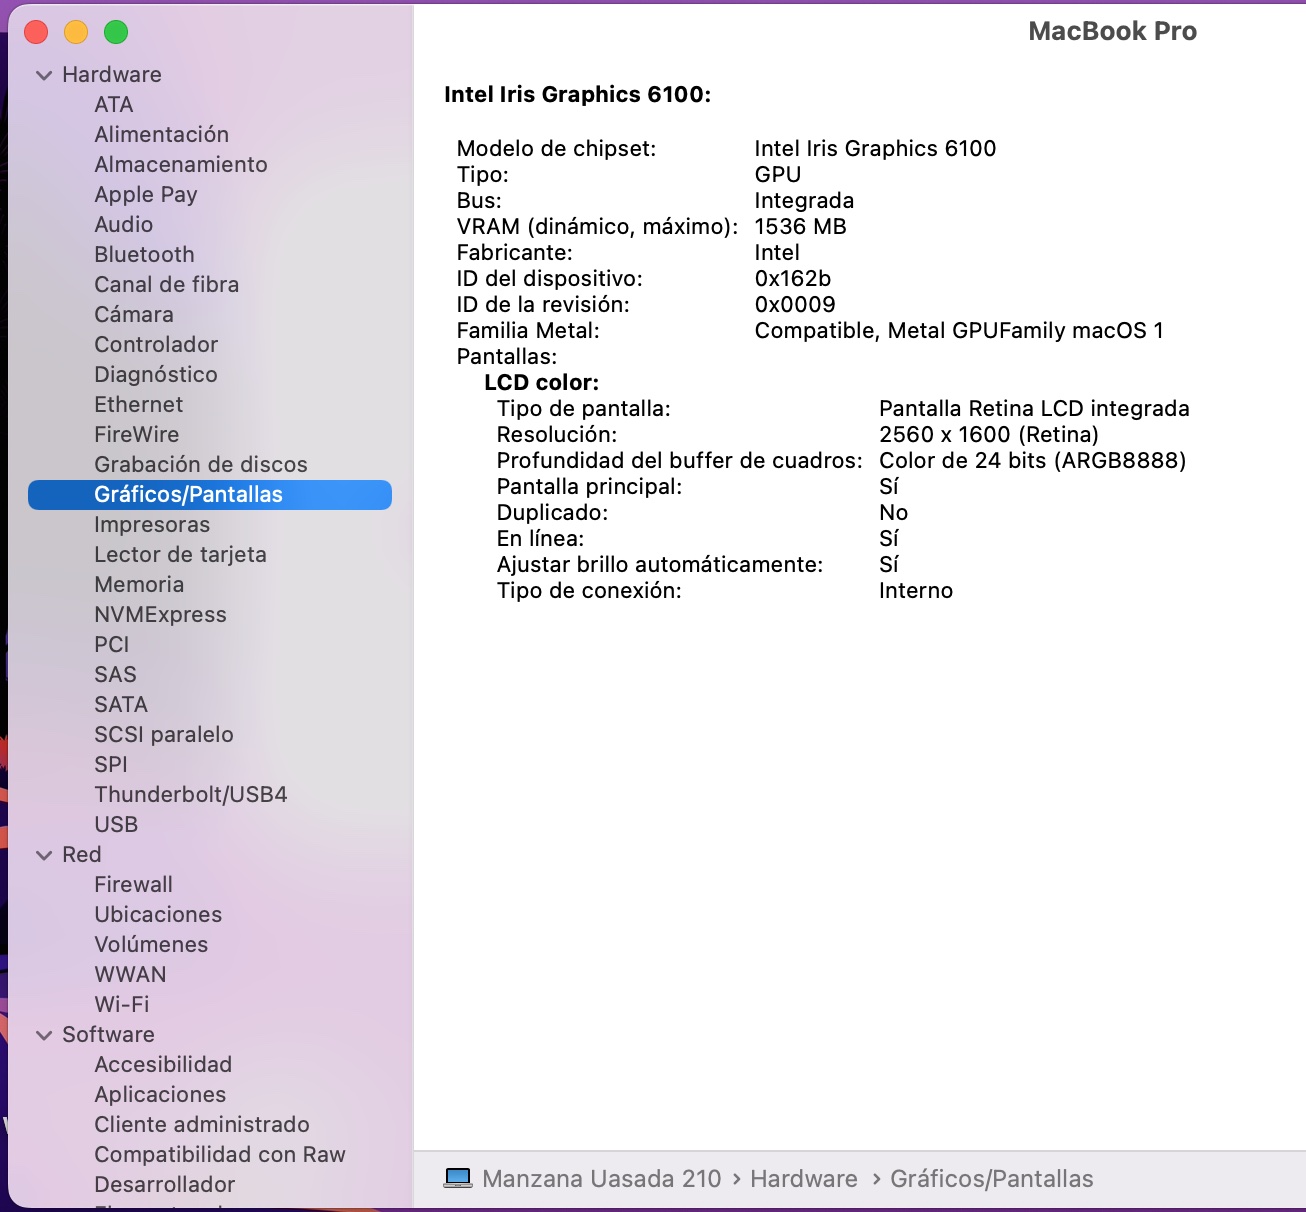Collapse the Software section chevron
This screenshot has height=1212, width=1306.
(x=44, y=1035)
